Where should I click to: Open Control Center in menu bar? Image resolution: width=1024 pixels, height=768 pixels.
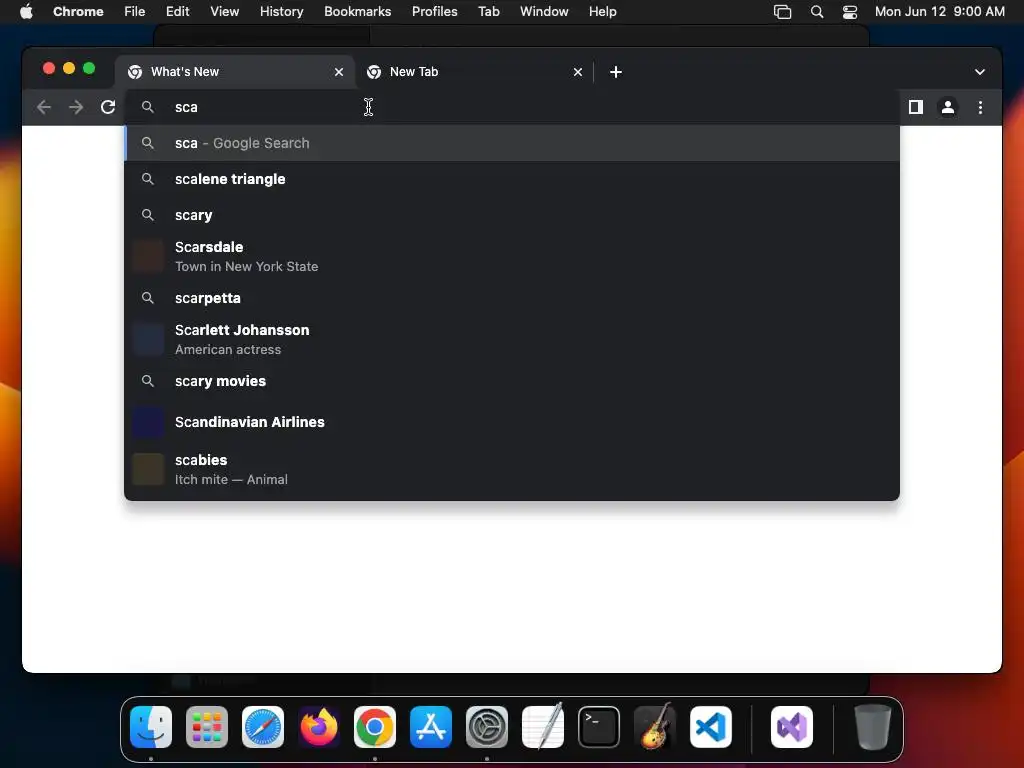pos(850,12)
